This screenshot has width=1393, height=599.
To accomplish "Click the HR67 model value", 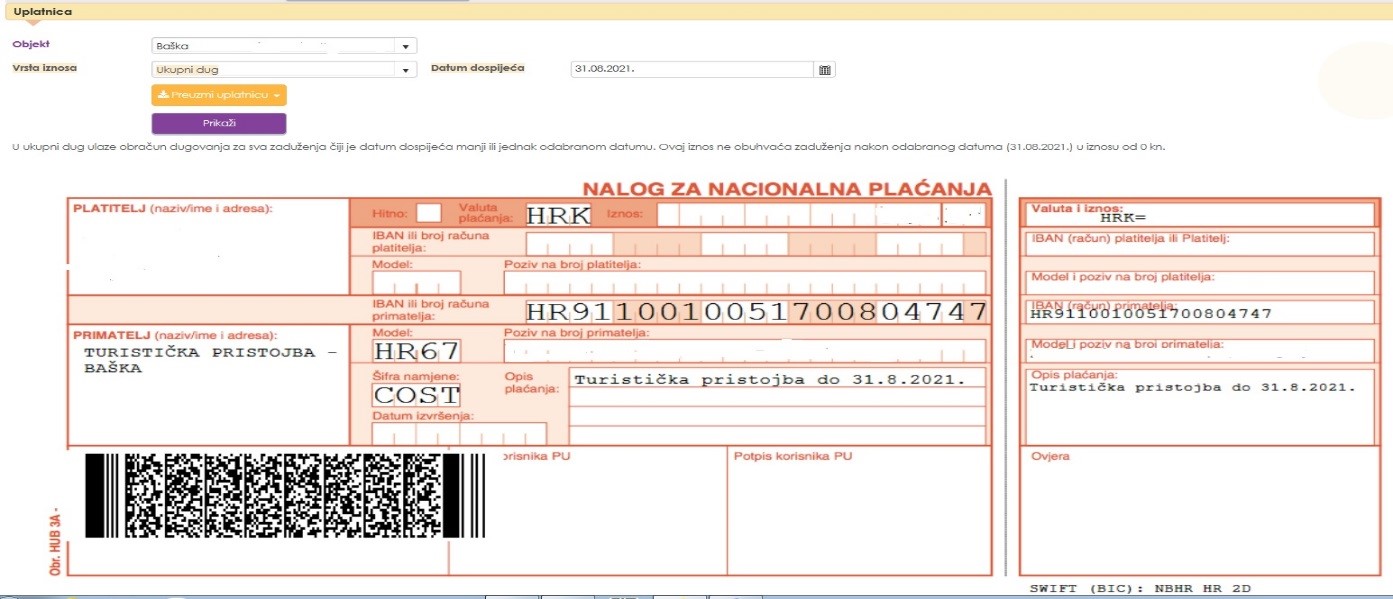I will (x=416, y=351).
